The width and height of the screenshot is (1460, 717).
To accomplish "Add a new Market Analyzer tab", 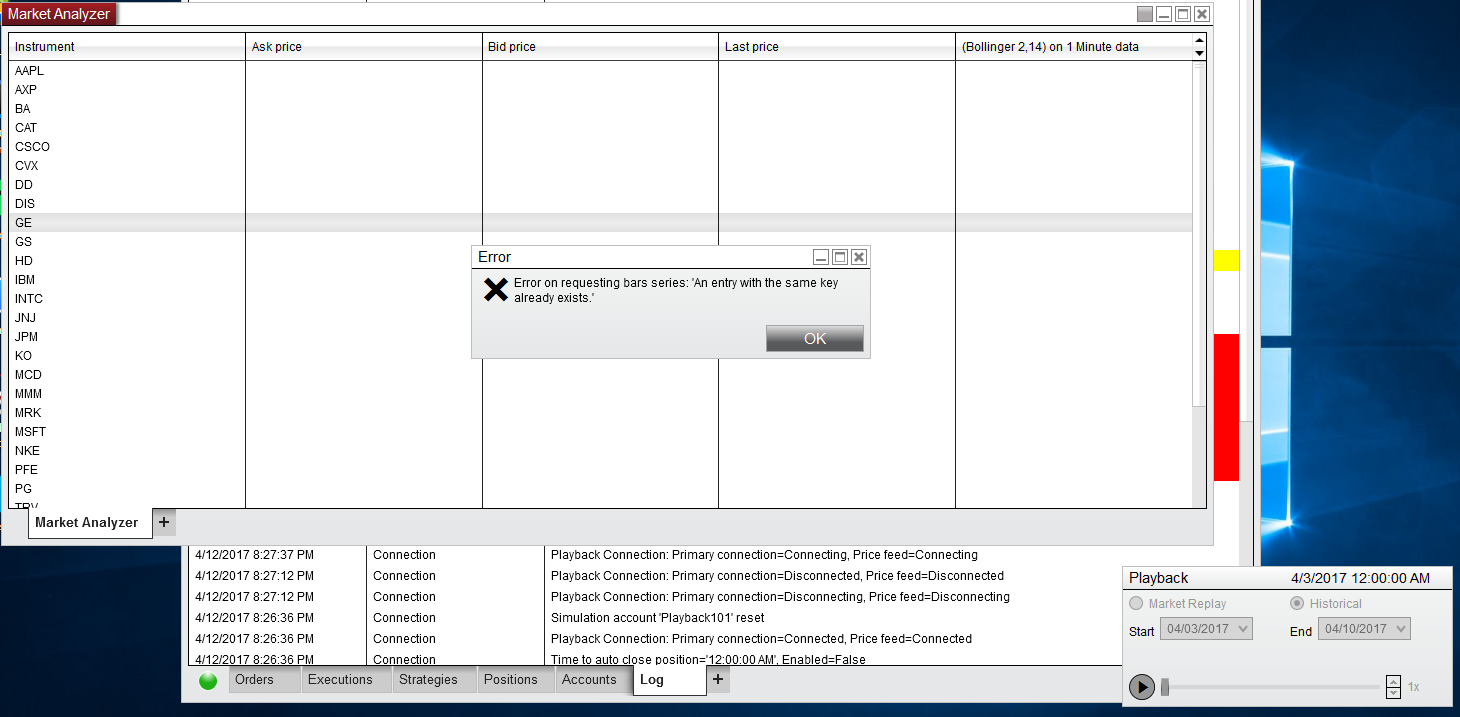I will click(164, 521).
